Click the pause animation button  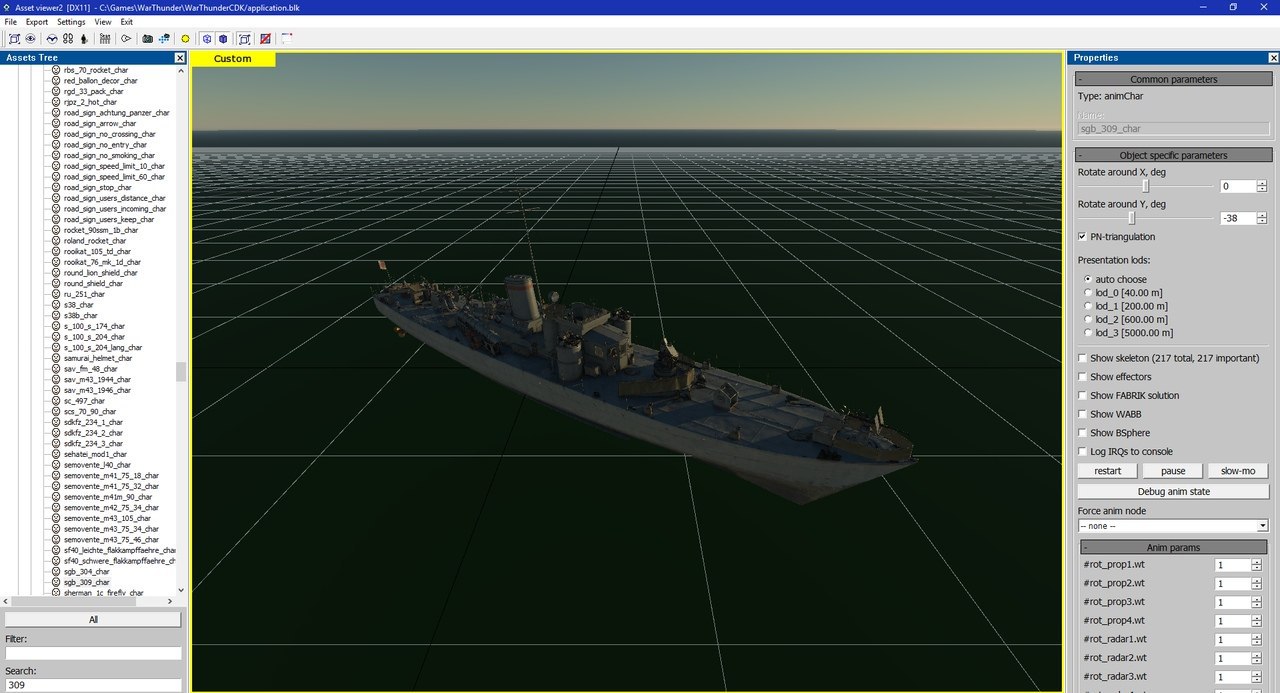point(1173,471)
